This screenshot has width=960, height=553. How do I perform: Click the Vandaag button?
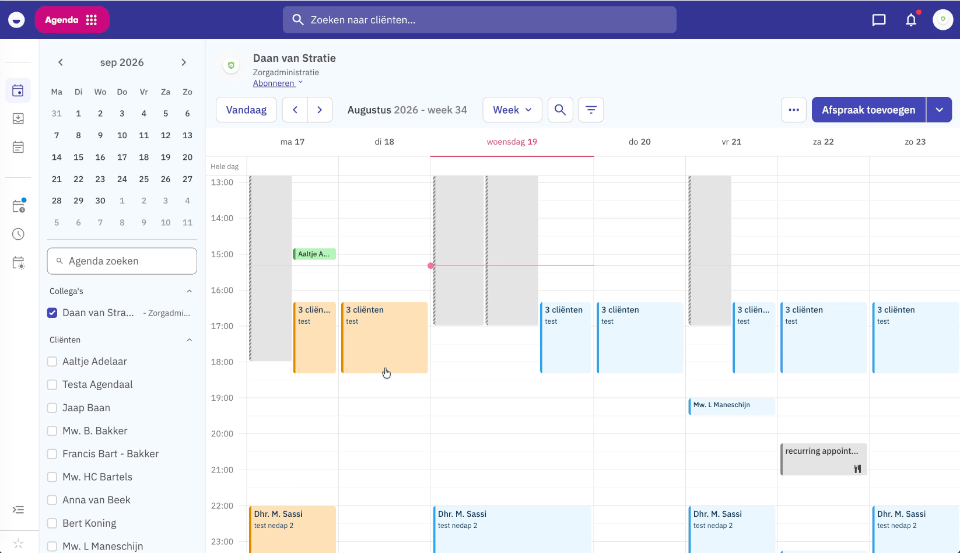tap(246, 110)
